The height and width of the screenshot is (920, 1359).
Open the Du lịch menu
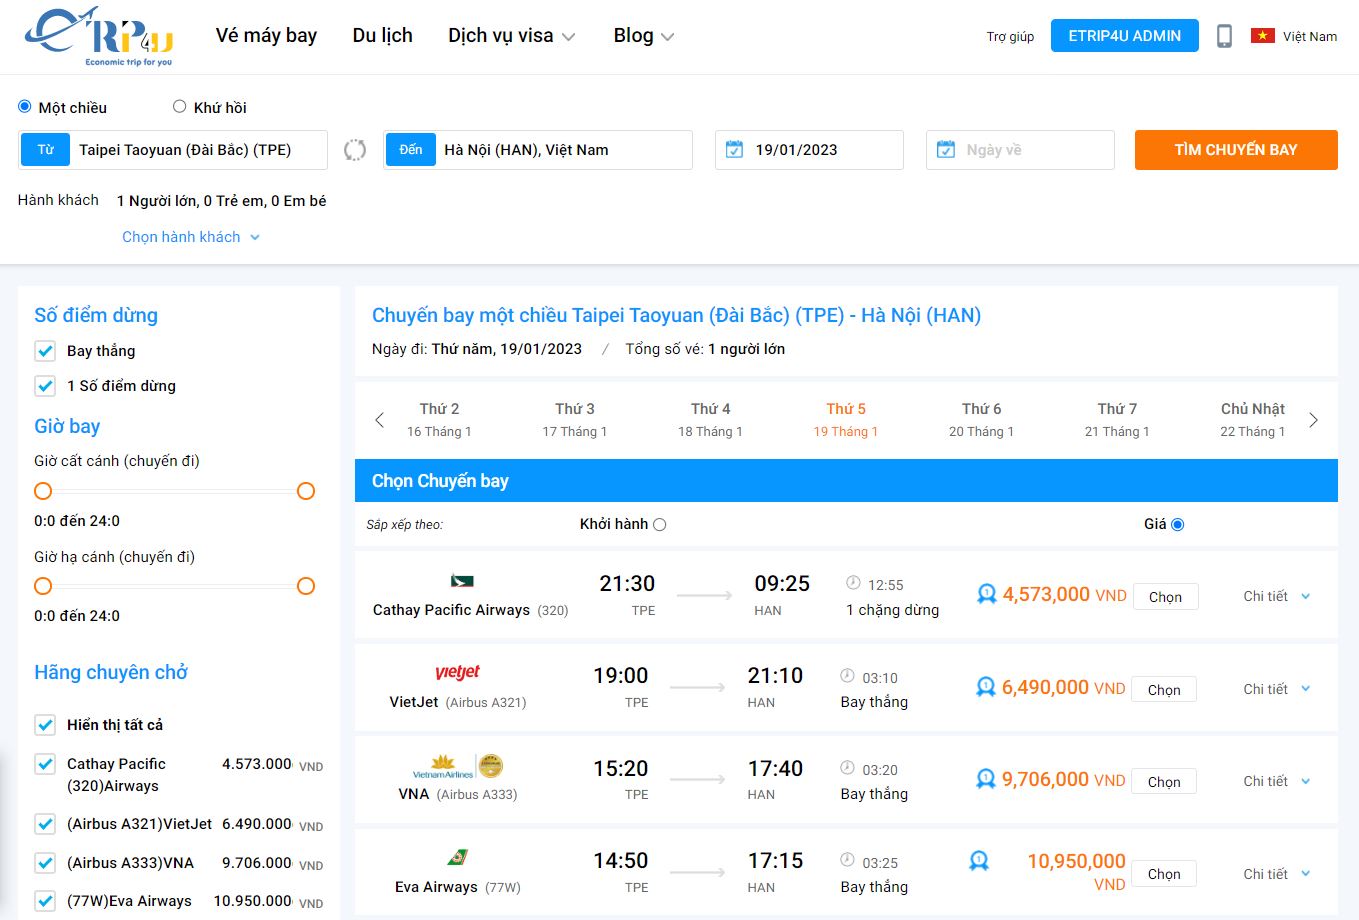click(381, 34)
